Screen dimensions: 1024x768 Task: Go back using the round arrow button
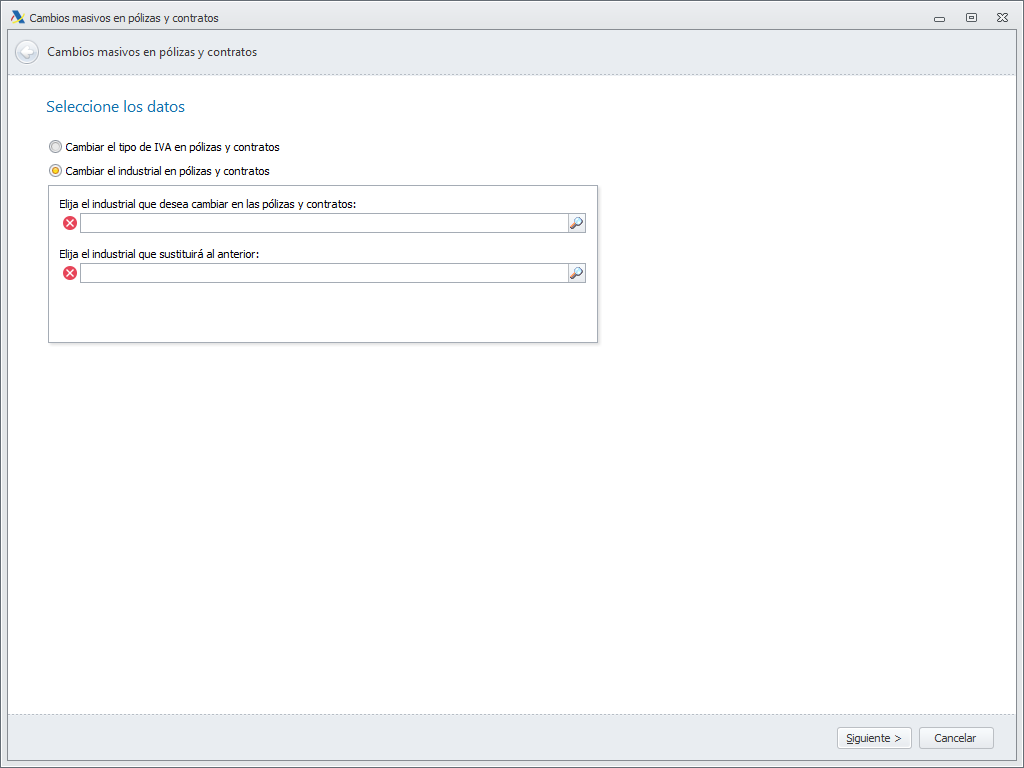point(27,52)
